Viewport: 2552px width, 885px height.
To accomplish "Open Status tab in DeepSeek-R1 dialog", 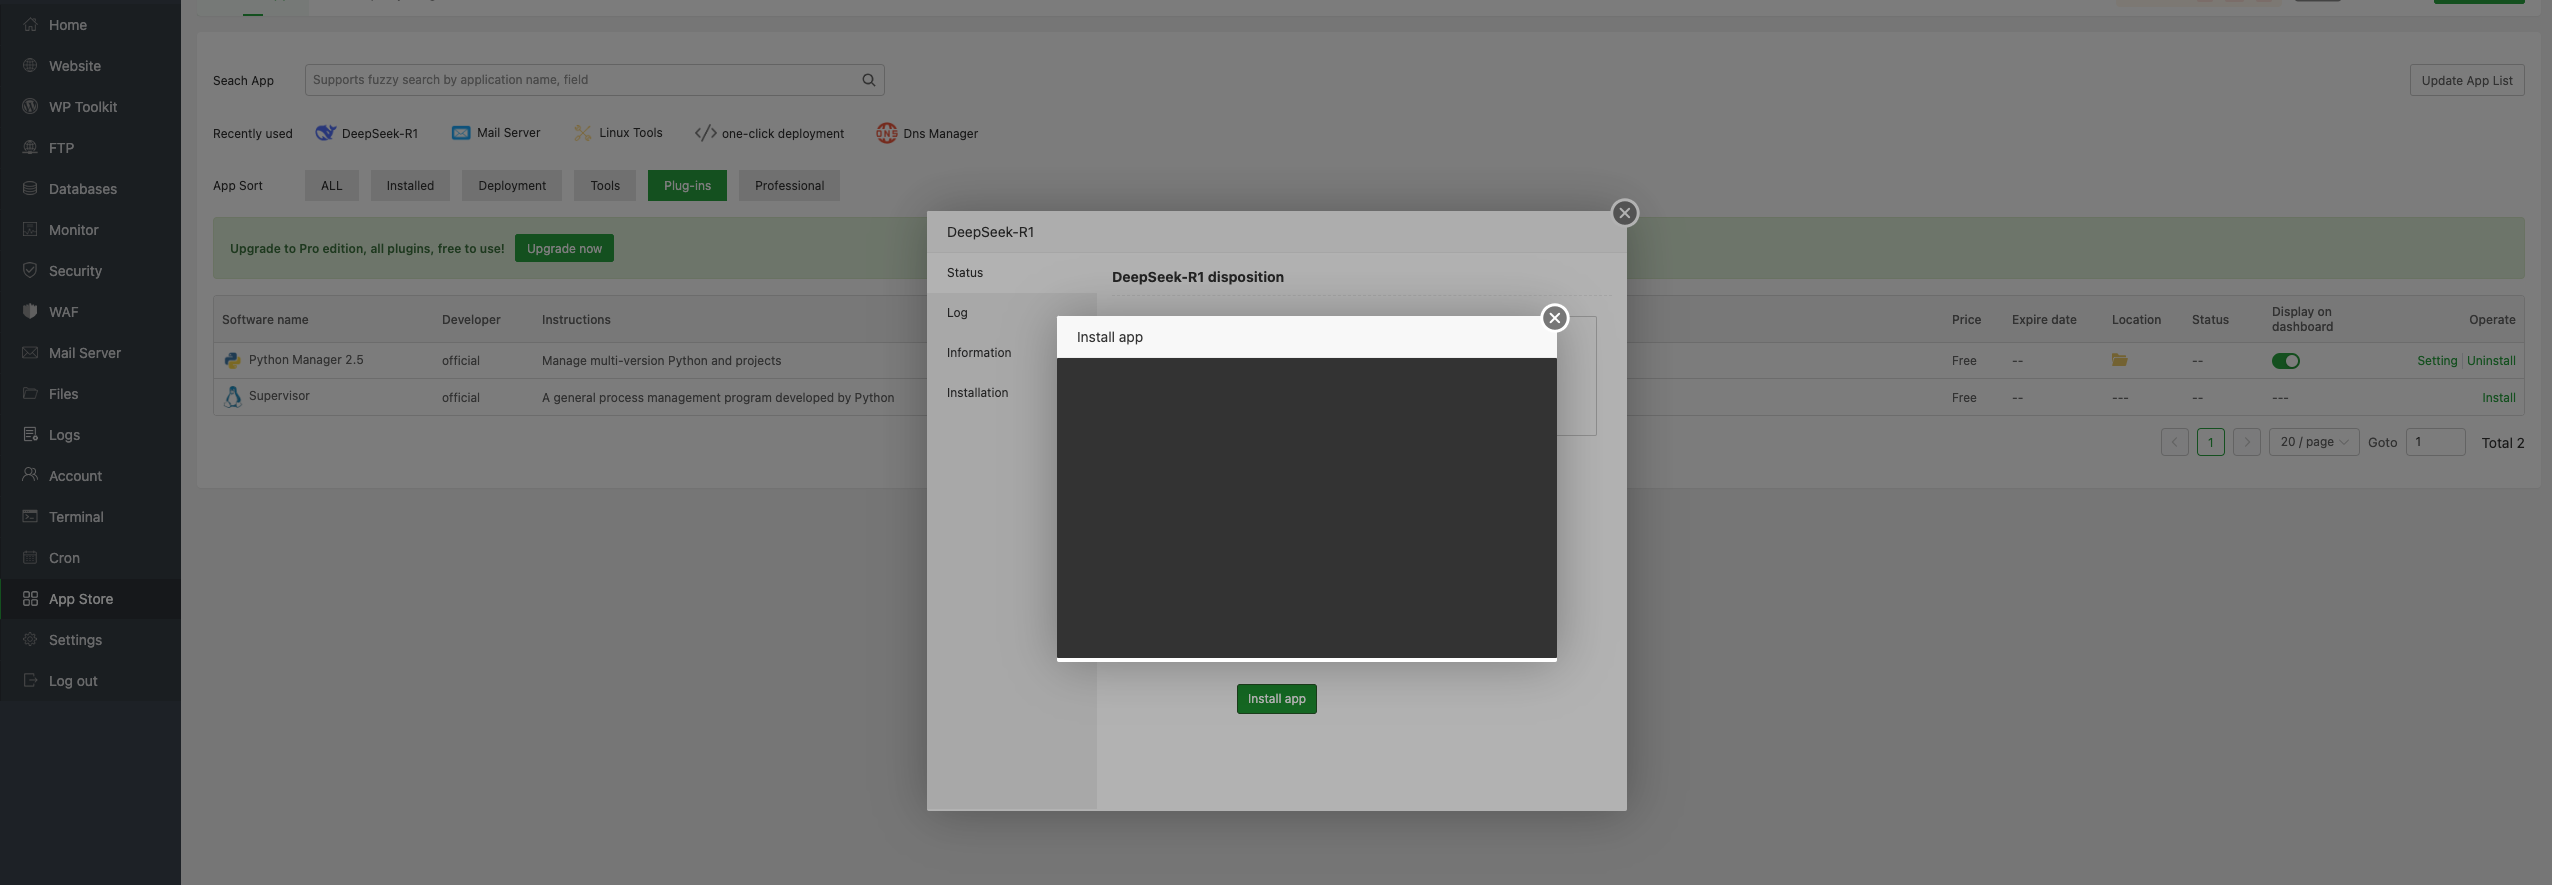I will [1012, 273].
